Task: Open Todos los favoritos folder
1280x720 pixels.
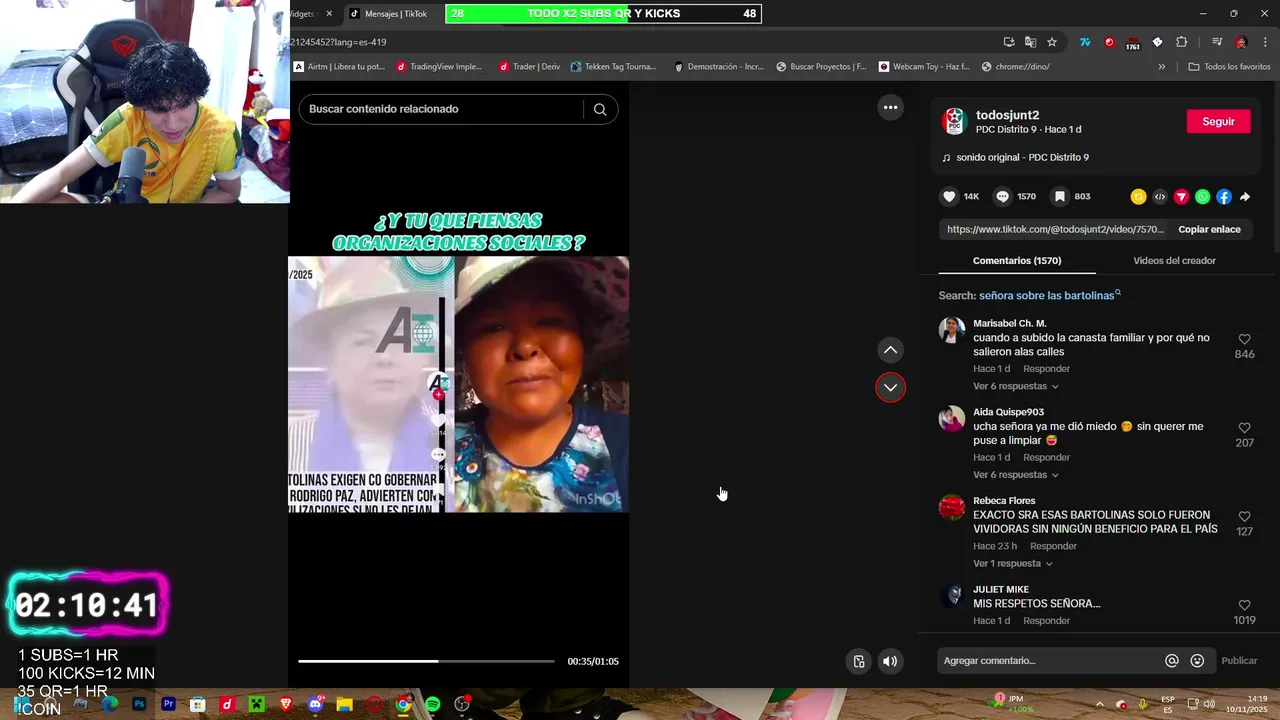Action: tap(1229, 67)
